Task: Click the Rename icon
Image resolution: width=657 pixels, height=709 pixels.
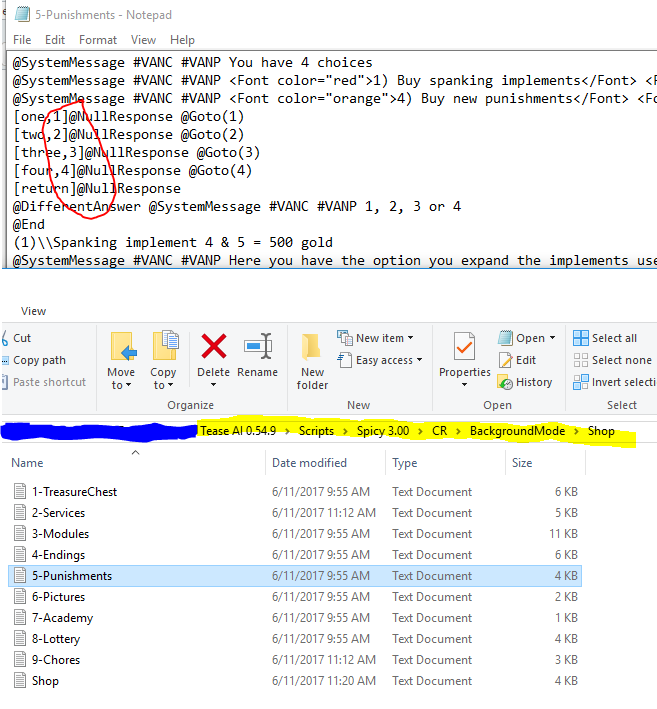Action: pos(258,346)
